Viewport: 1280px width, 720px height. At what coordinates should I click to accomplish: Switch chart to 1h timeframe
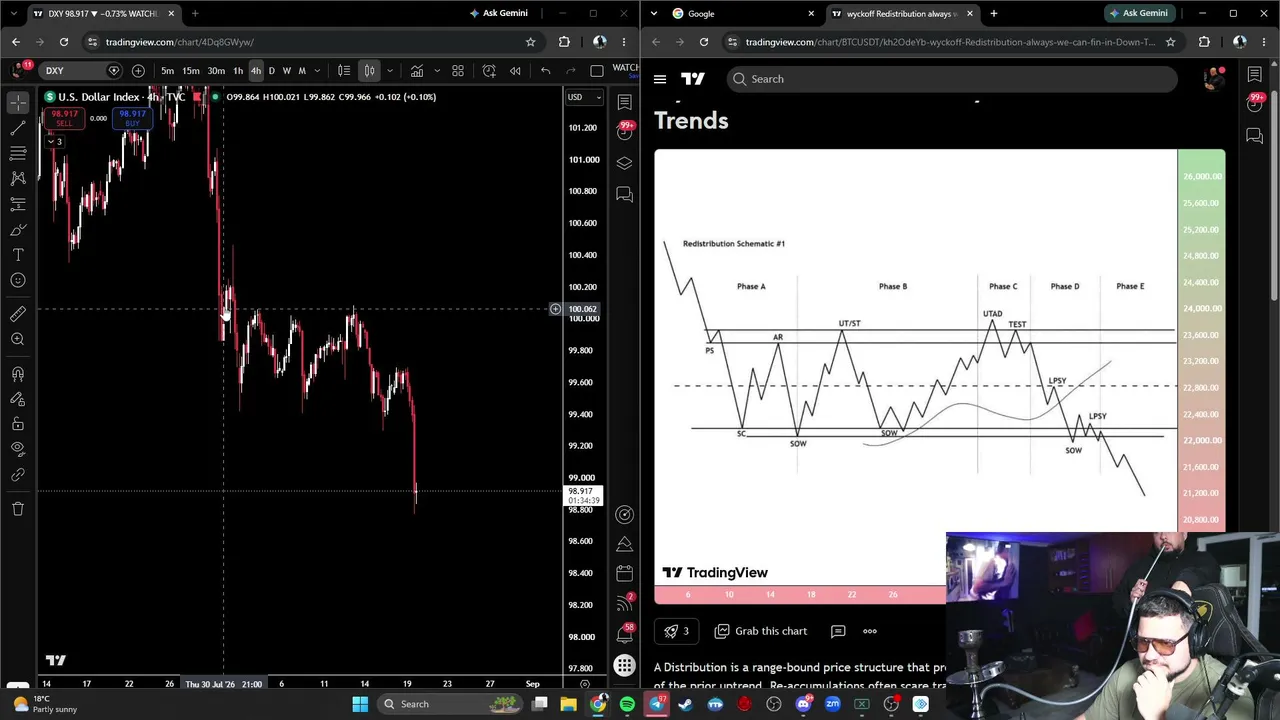(x=238, y=71)
